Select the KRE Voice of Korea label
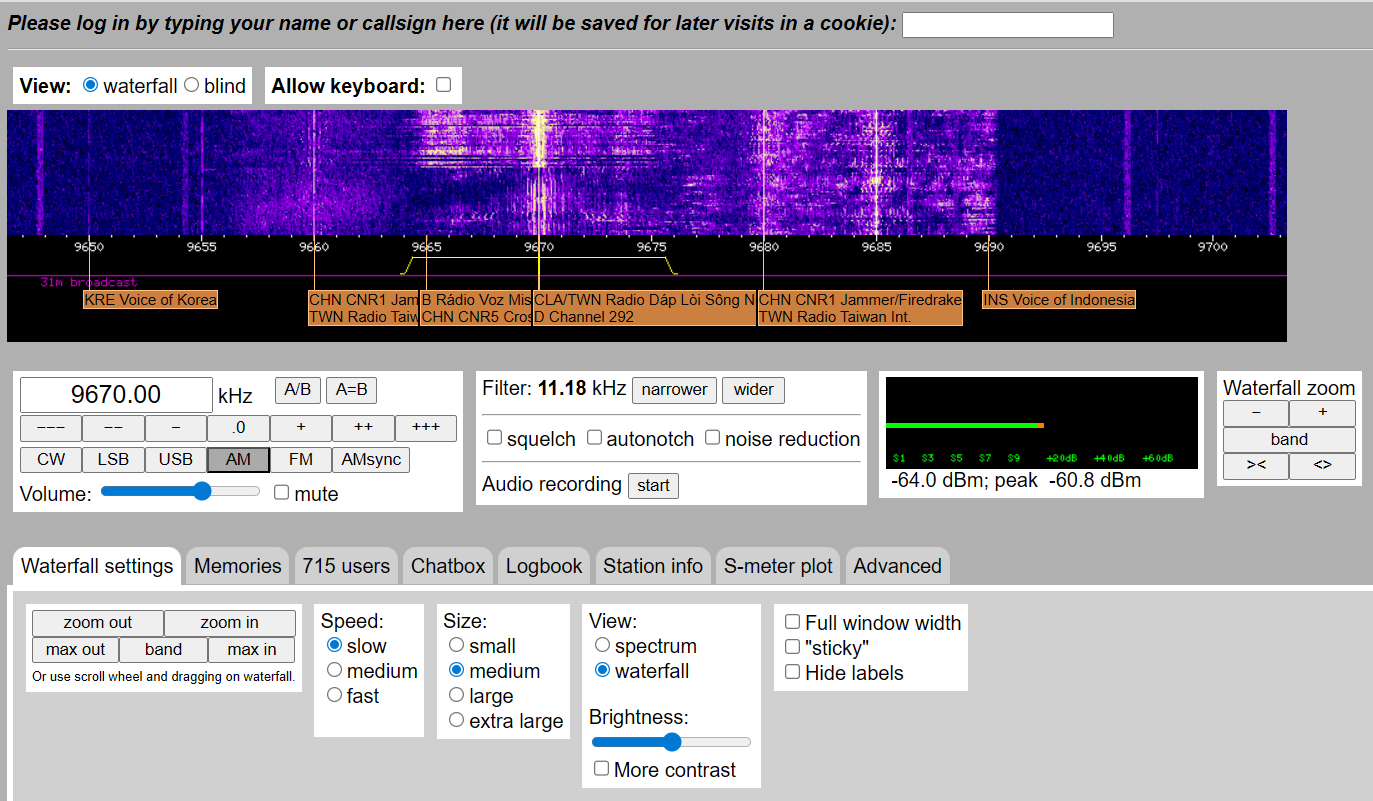The image size is (1373, 801). pos(150,300)
